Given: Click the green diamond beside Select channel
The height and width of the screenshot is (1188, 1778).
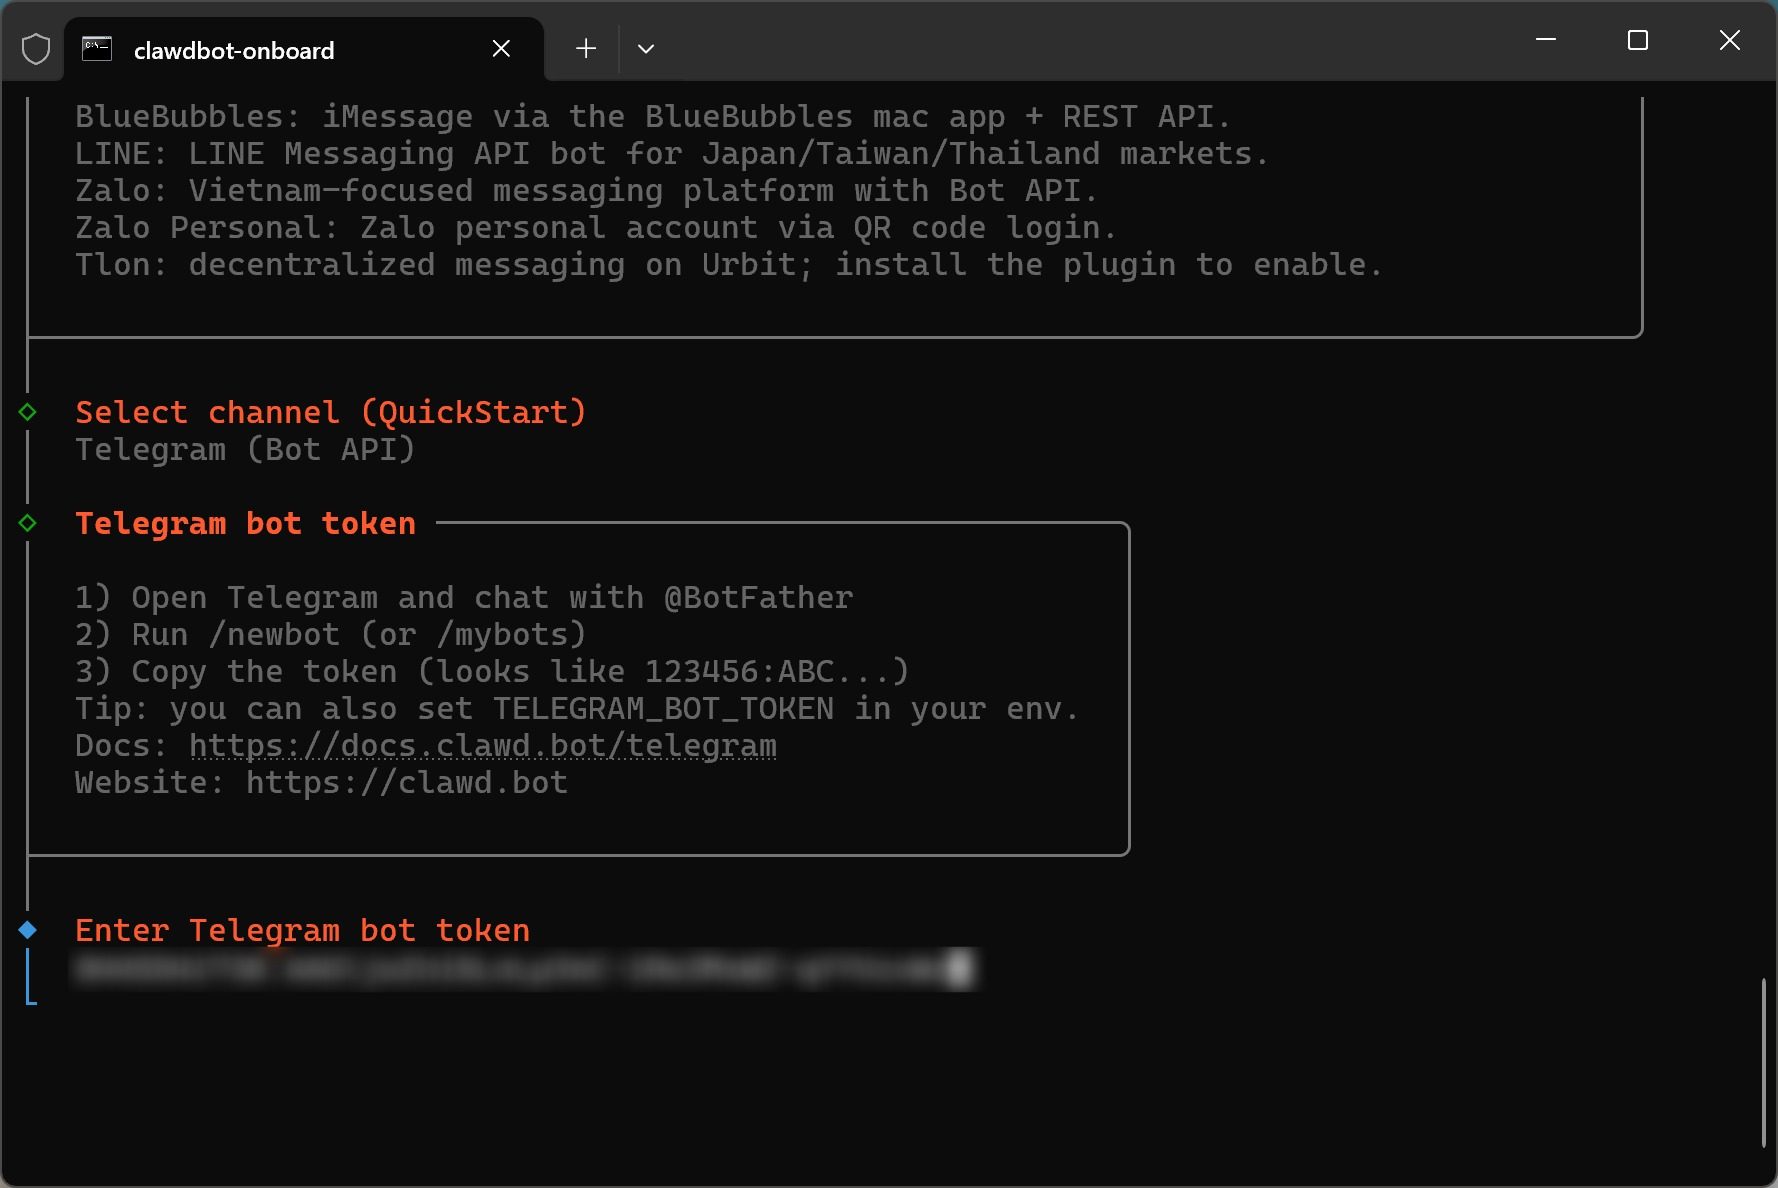Looking at the screenshot, I should pos(28,412).
